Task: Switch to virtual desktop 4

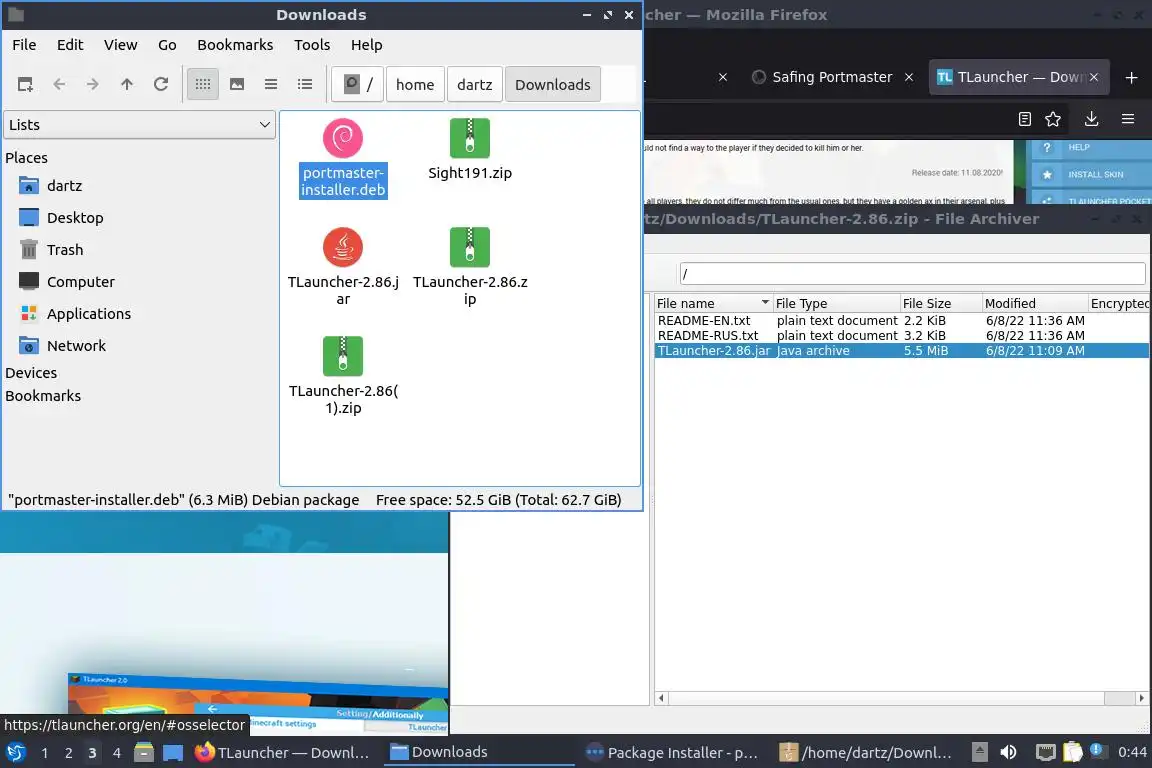Action: coord(117,753)
